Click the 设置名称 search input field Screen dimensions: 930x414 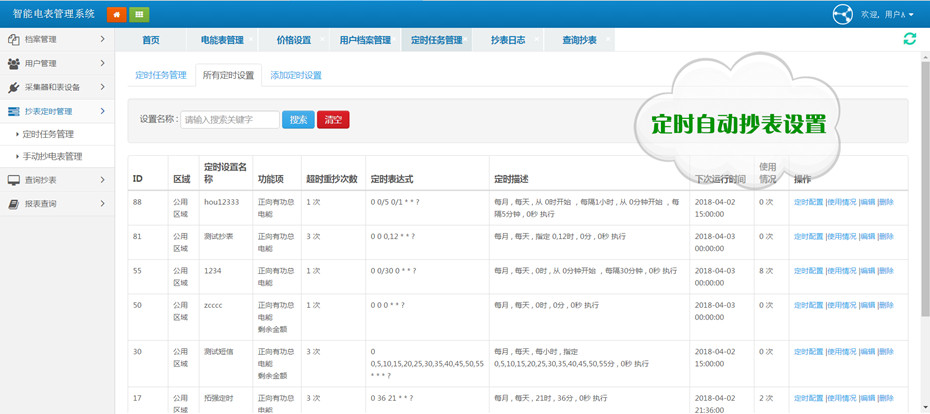coord(230,120)
